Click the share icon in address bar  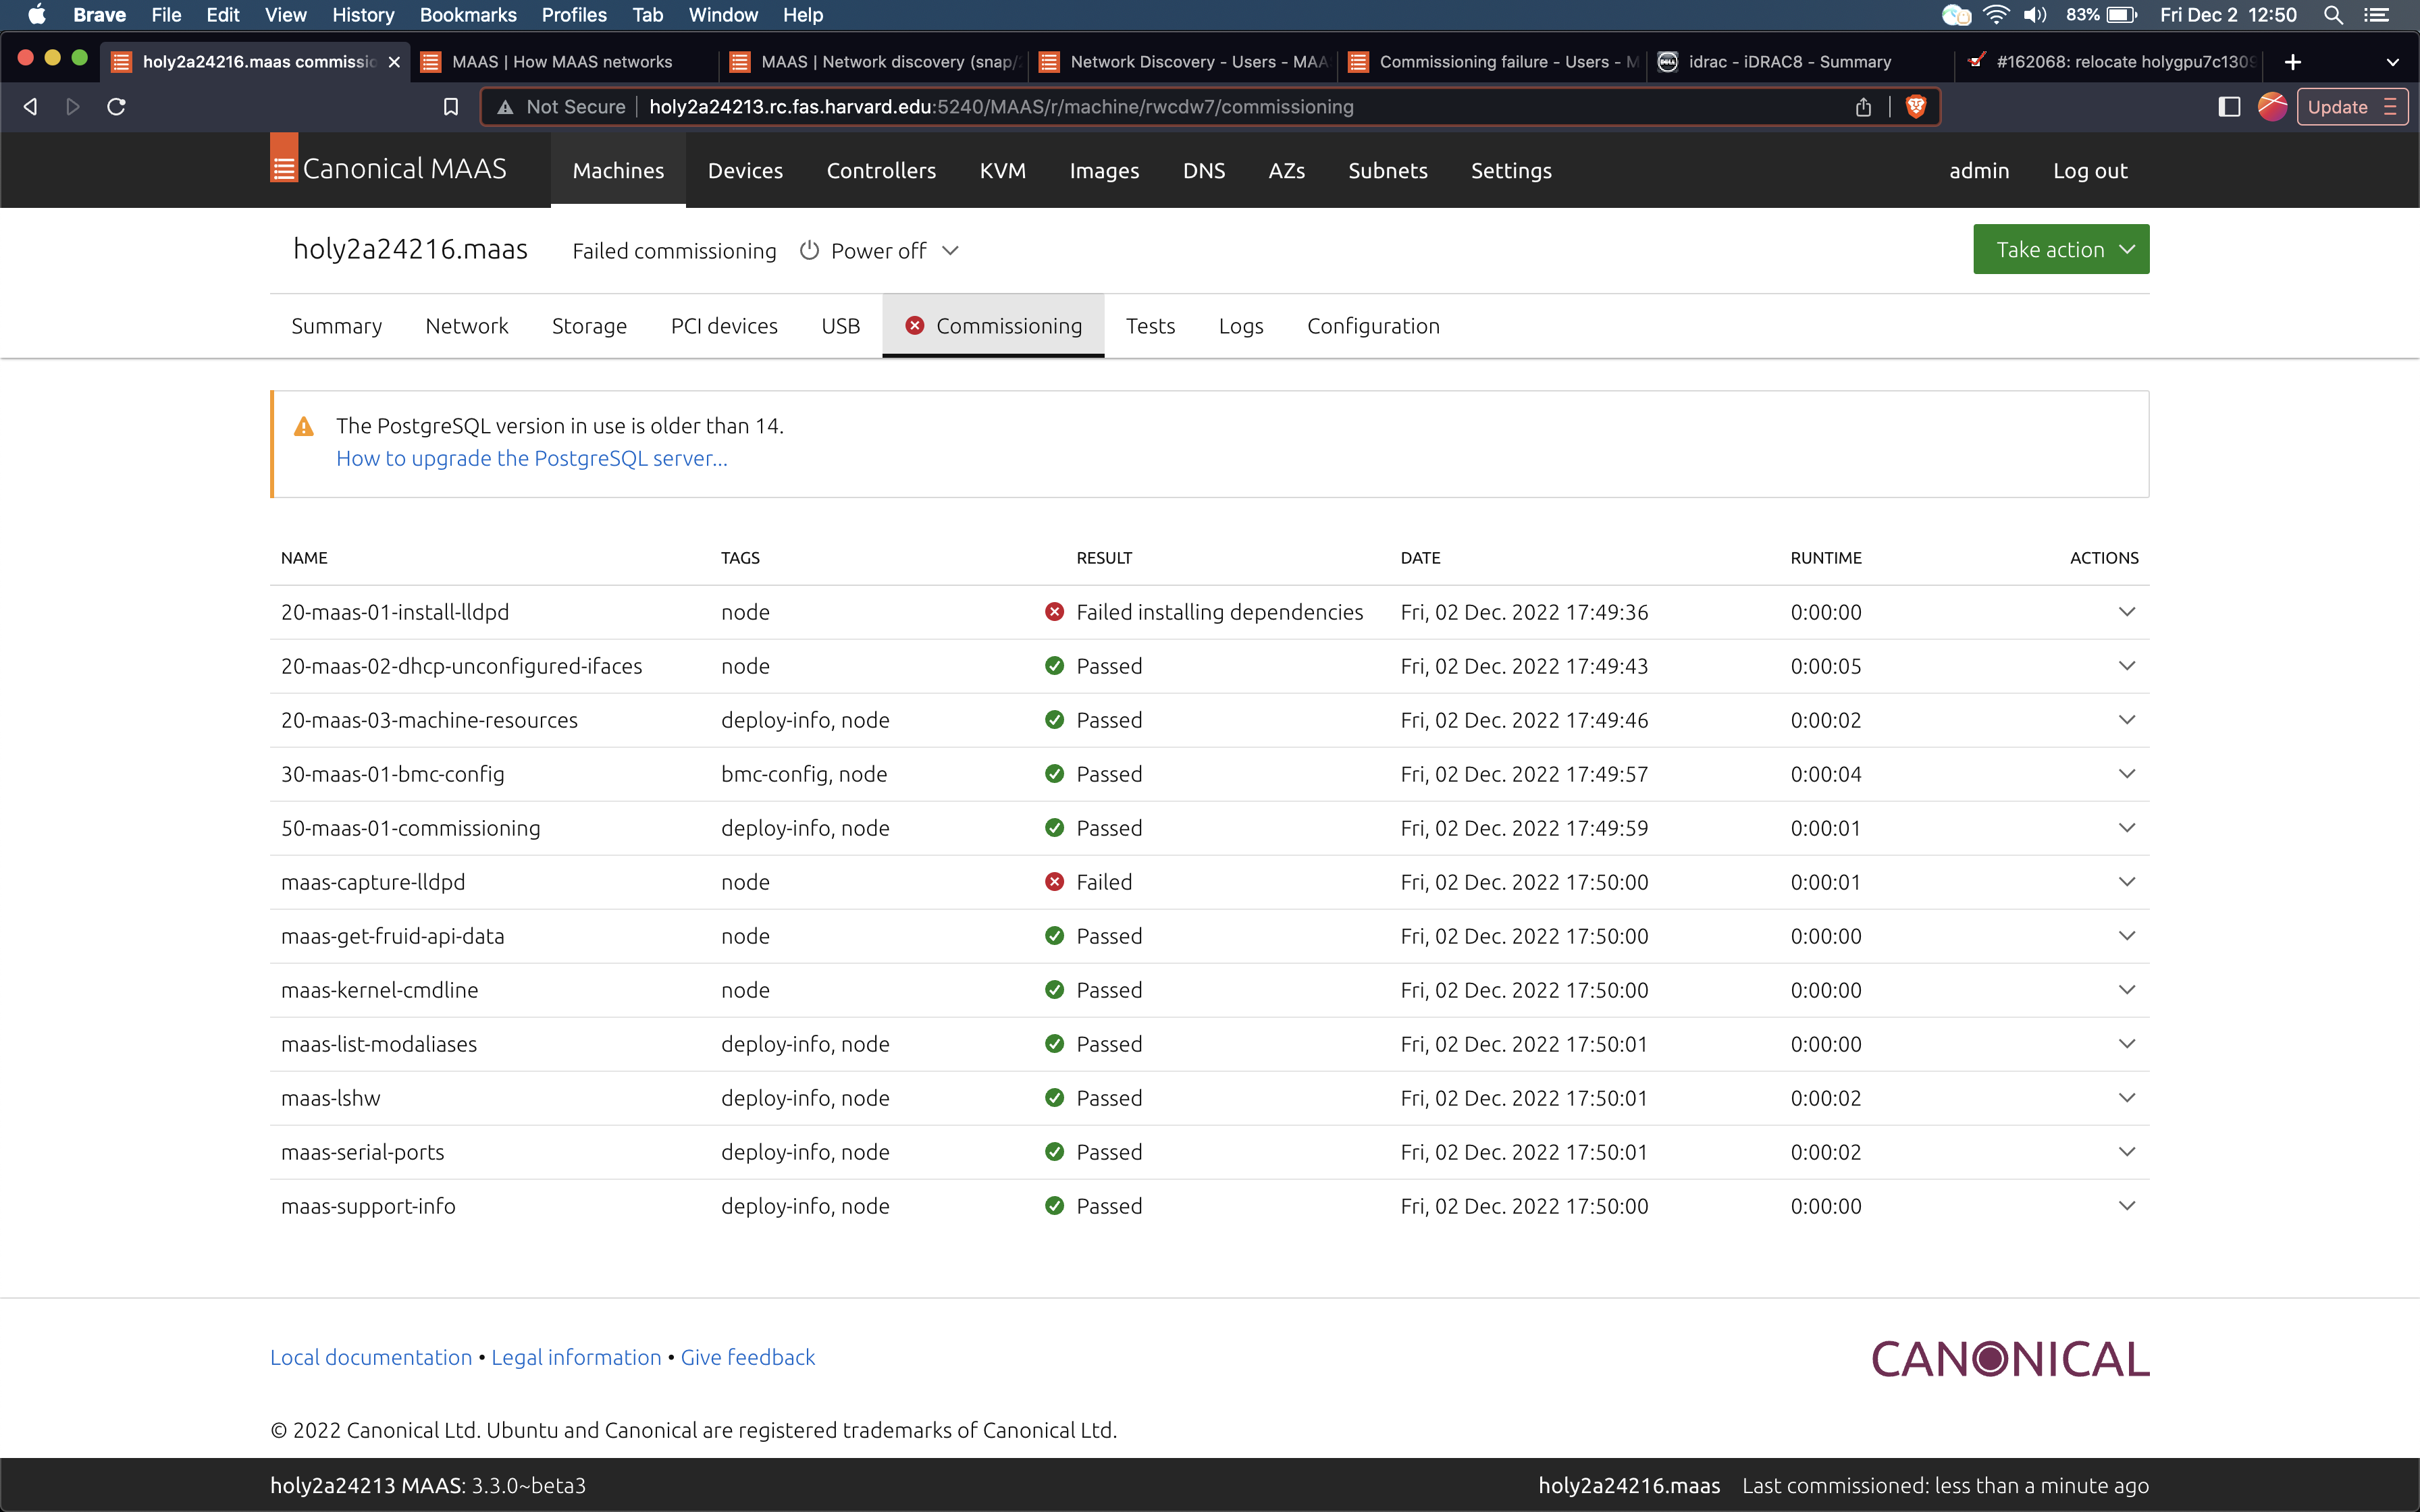tap(1863, 107)
